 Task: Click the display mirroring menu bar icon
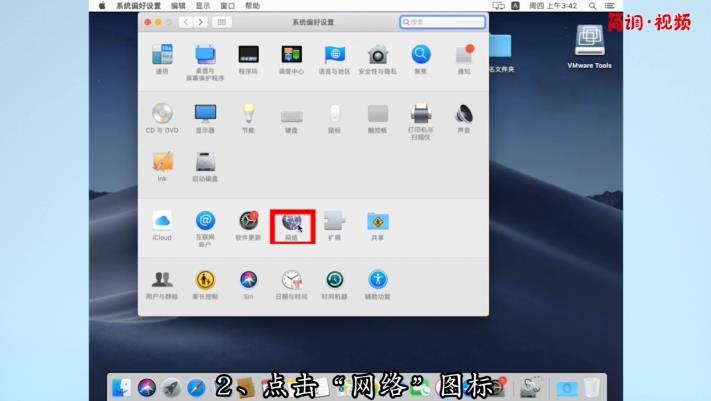[x=498, y=6]
